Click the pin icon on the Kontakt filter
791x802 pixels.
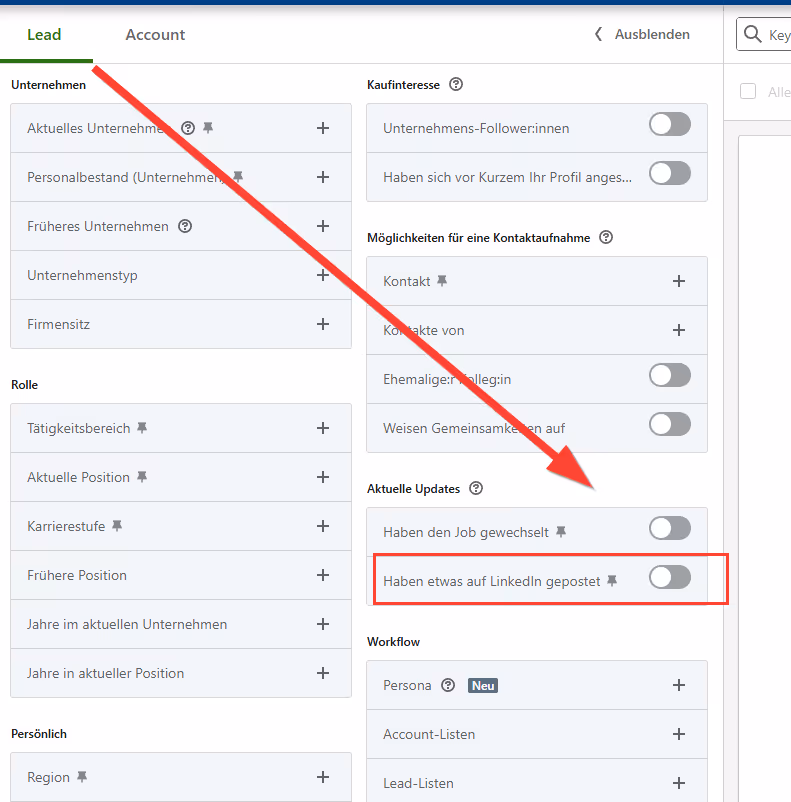coord(442,280)
